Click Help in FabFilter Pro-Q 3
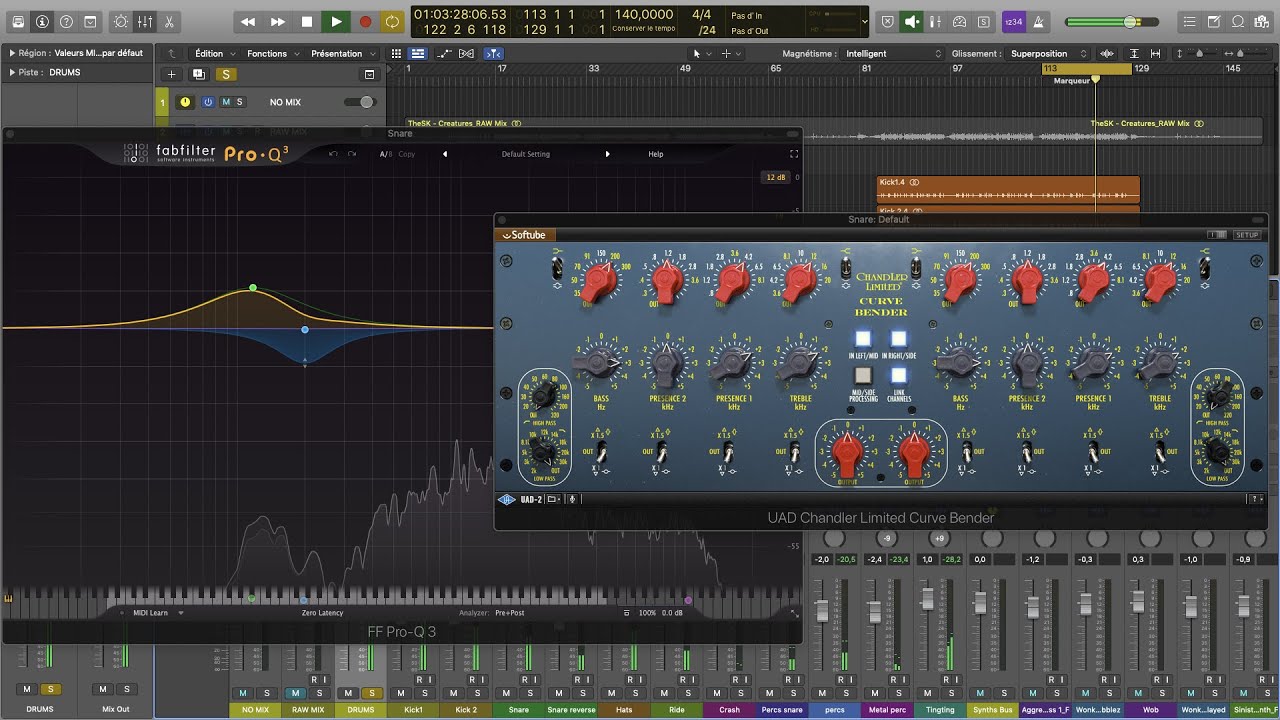The height and width of the screenshot is (720, 1280). [x=656, y=154]
